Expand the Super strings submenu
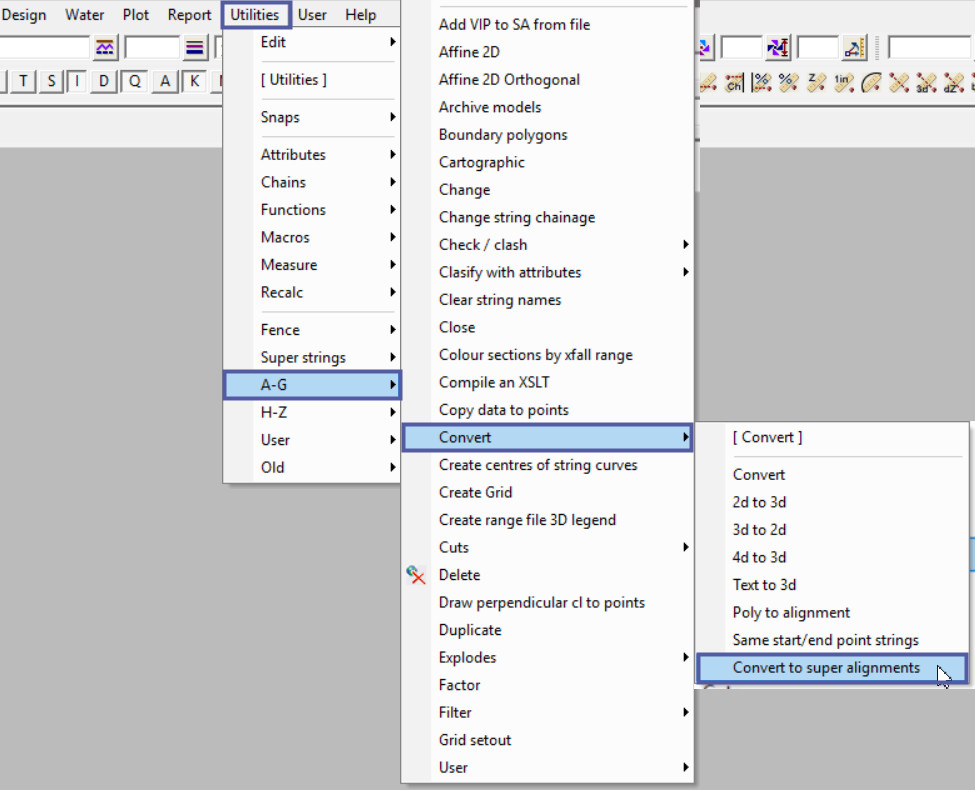Image resolution: width=975 pixels, height=790 pixels. 312,357
